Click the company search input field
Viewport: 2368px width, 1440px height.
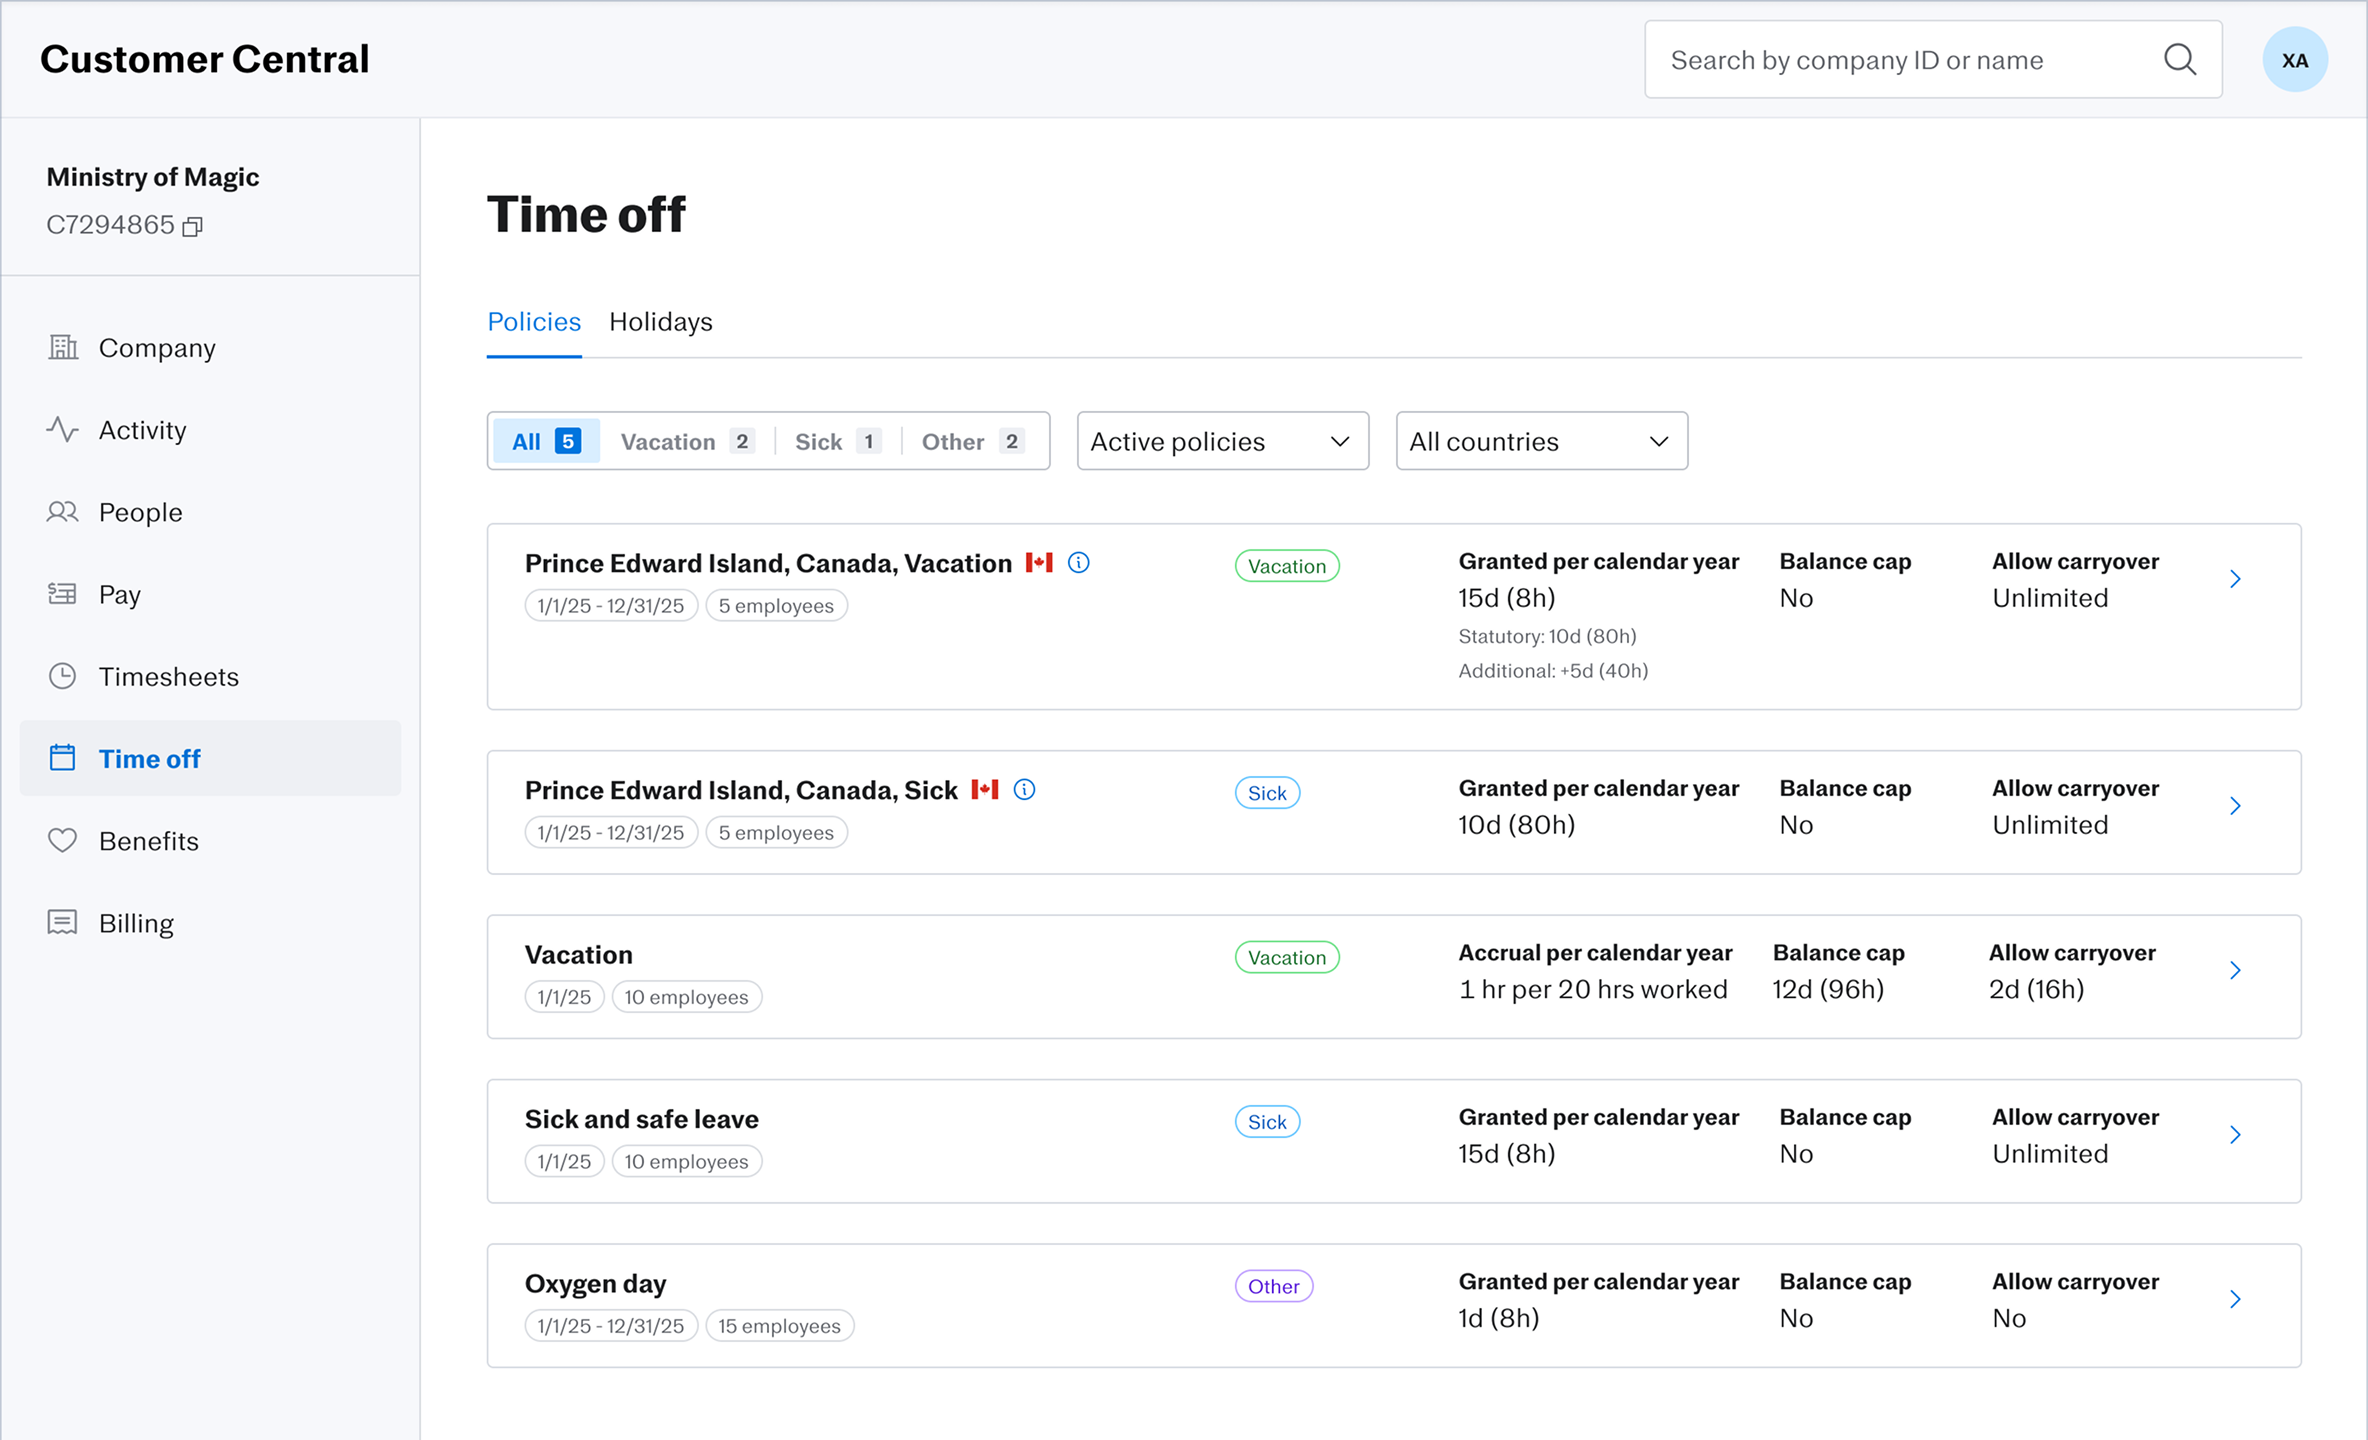pyautogui.click(x=1933, y=59)
